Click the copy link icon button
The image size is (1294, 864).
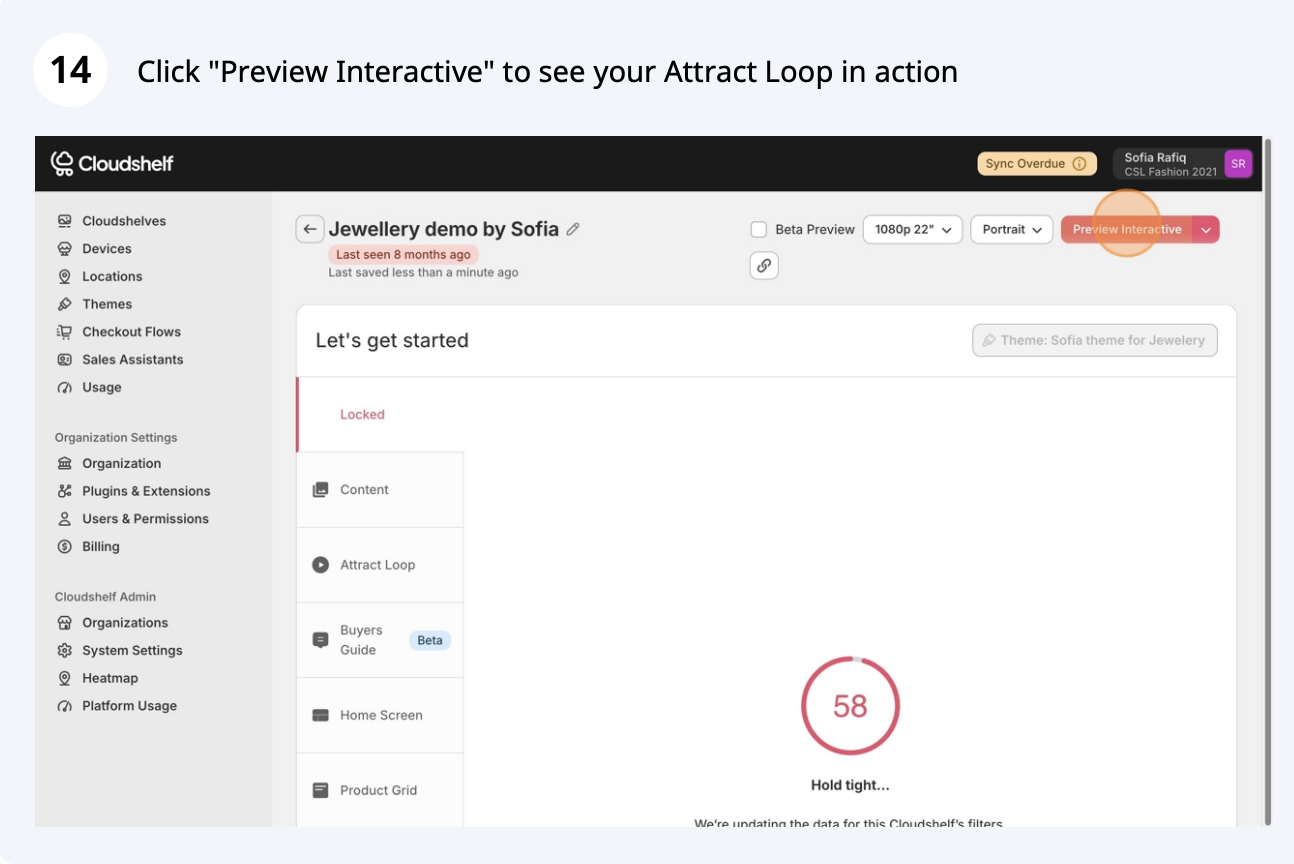pos(764,265)
